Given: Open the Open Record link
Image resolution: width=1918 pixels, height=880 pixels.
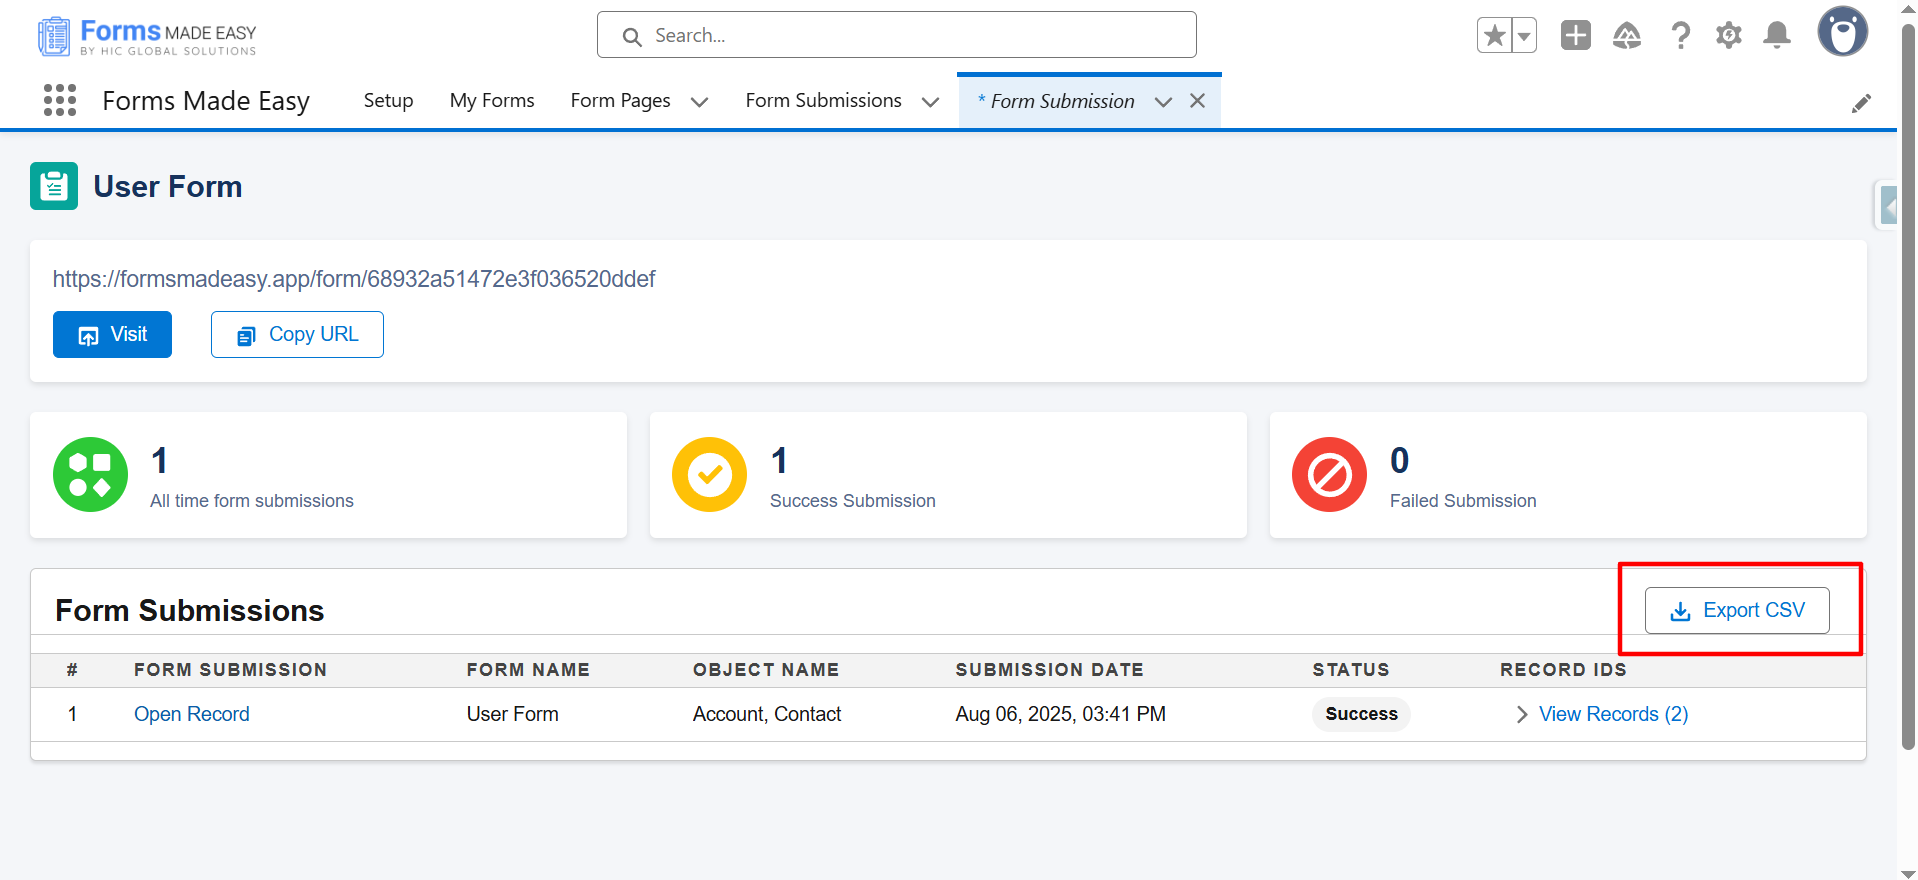Looking at the screenshot, I should [x=192, y=714].
